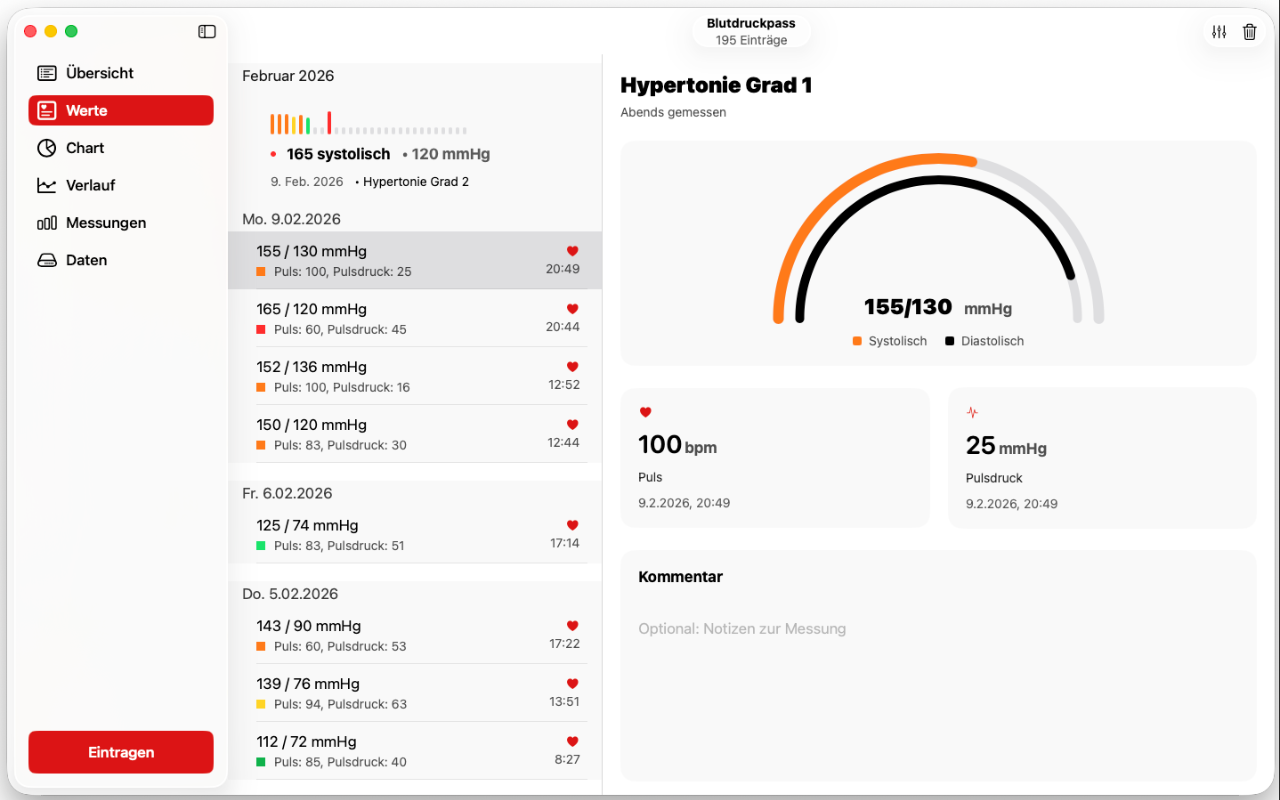
Task: Click the Pulsdruck 25 mmHg card
Action: pos(1101,457)
